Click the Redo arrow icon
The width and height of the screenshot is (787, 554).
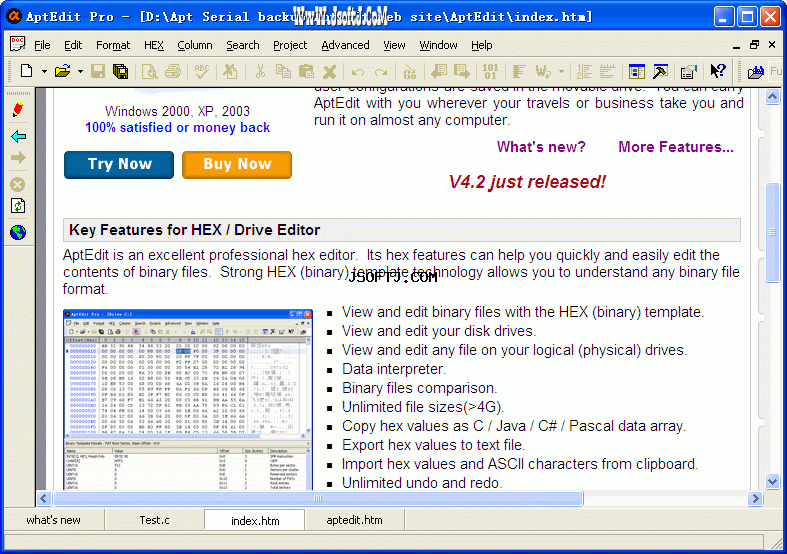381,72
